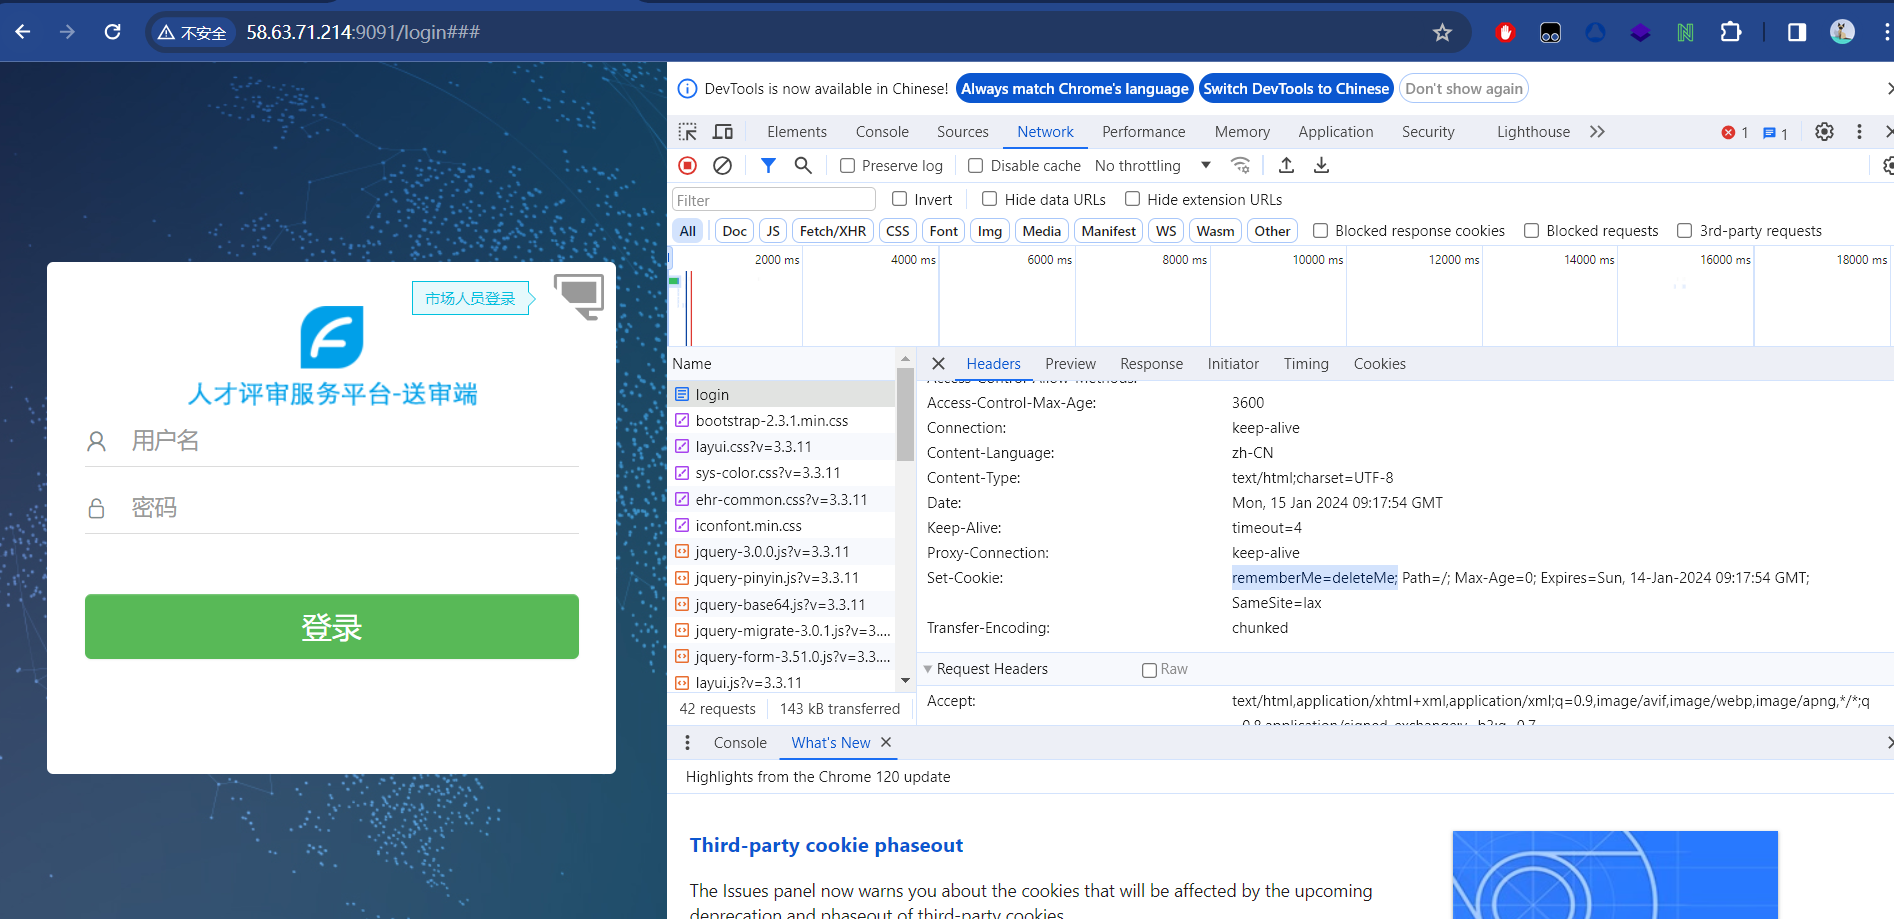Open the Timing tab for login

coord(1306,364)
